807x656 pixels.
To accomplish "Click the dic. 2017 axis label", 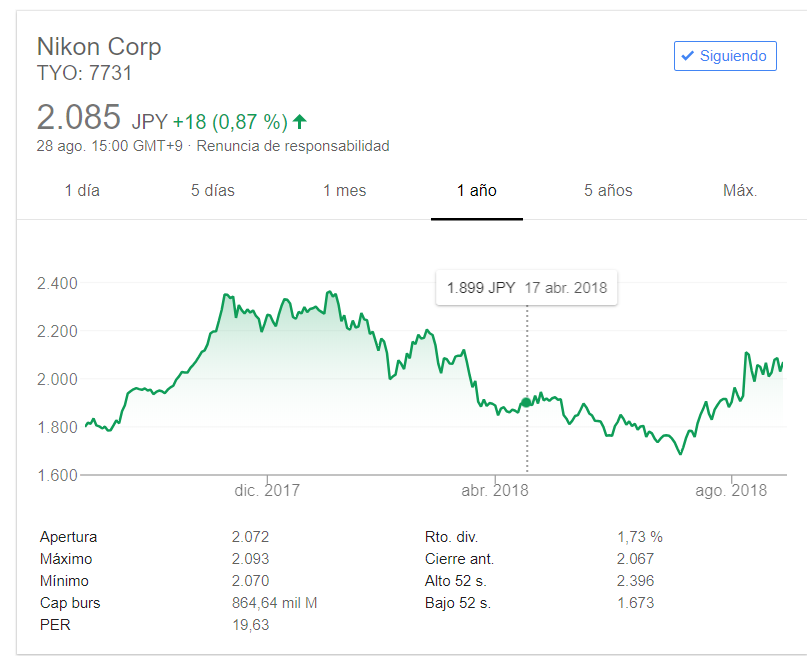I will 267,490.
